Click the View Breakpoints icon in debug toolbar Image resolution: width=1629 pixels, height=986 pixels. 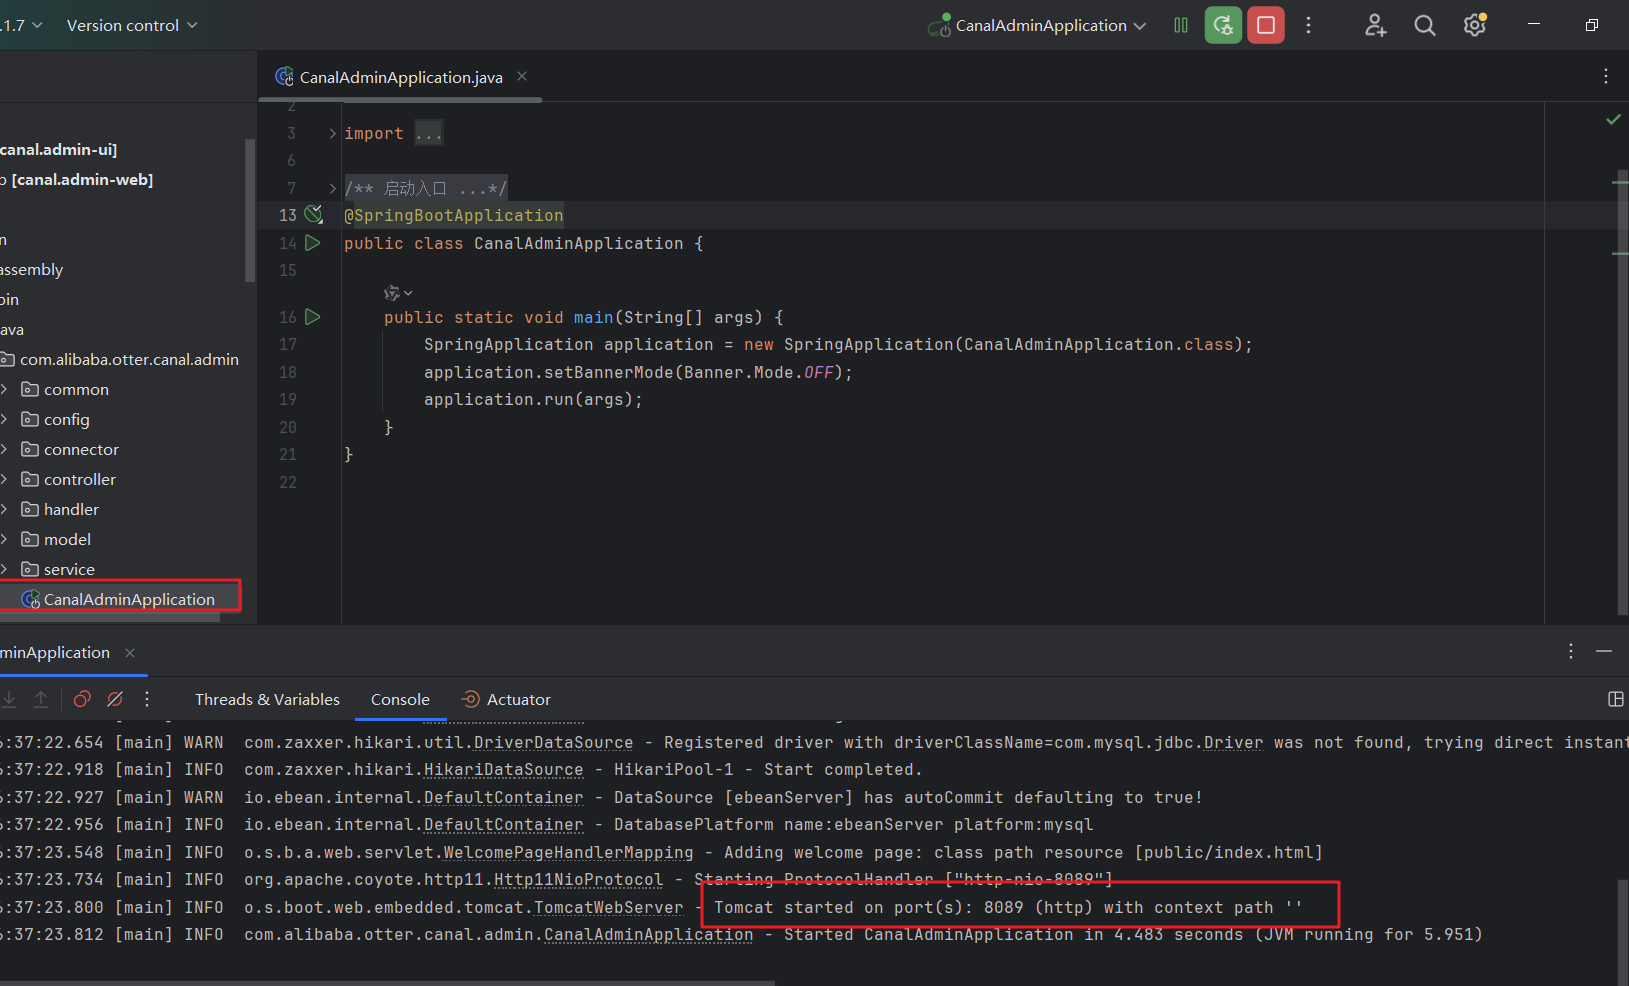(x=83, y=699)
